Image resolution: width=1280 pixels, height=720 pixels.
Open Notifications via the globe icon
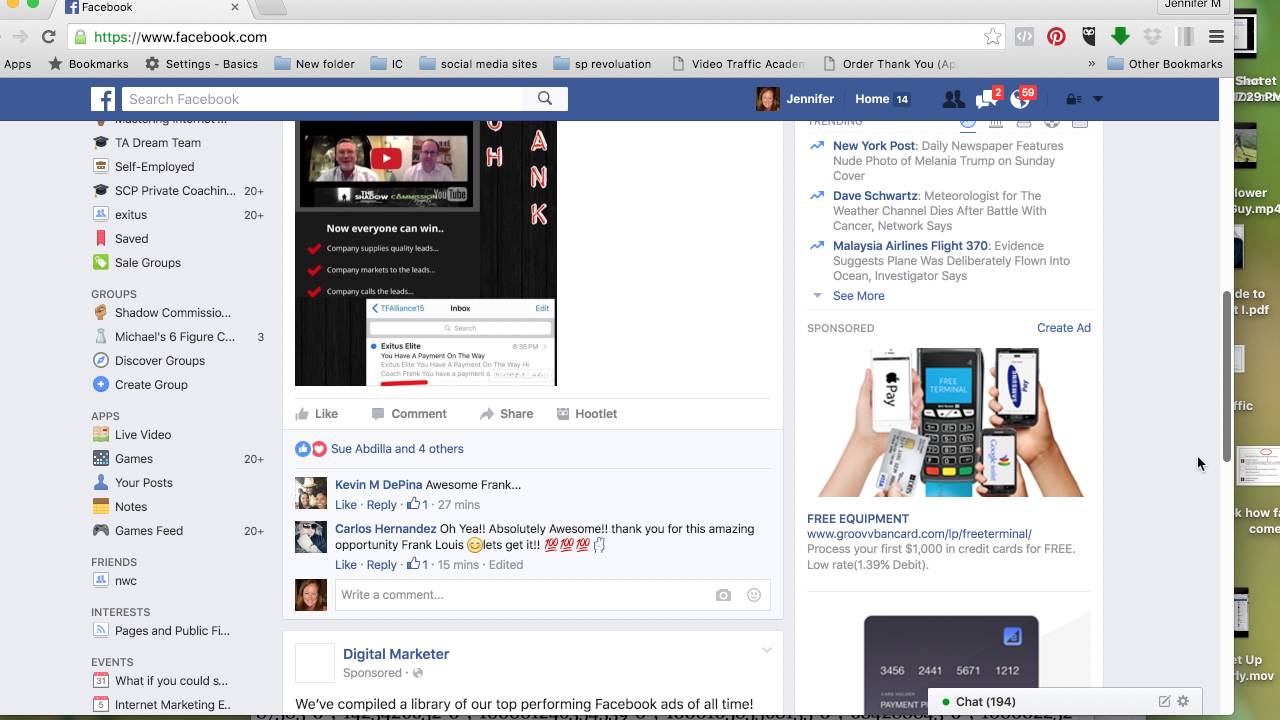[1019, 98]
